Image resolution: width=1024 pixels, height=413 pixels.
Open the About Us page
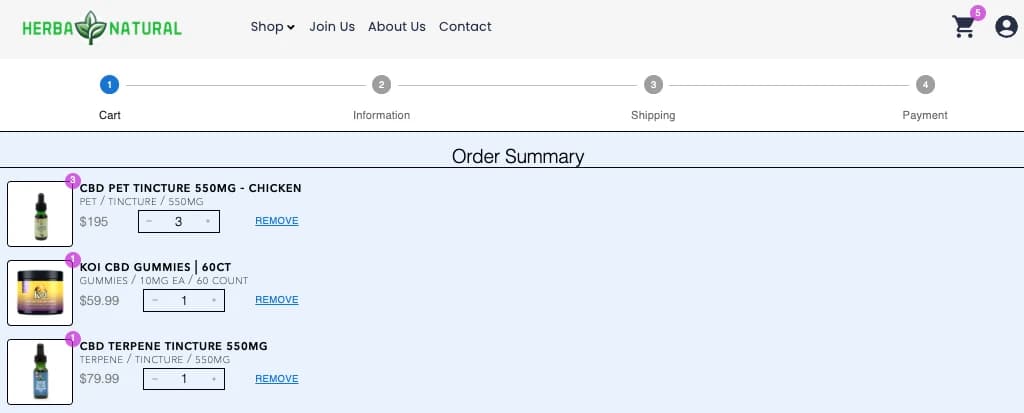click(396, 27)
